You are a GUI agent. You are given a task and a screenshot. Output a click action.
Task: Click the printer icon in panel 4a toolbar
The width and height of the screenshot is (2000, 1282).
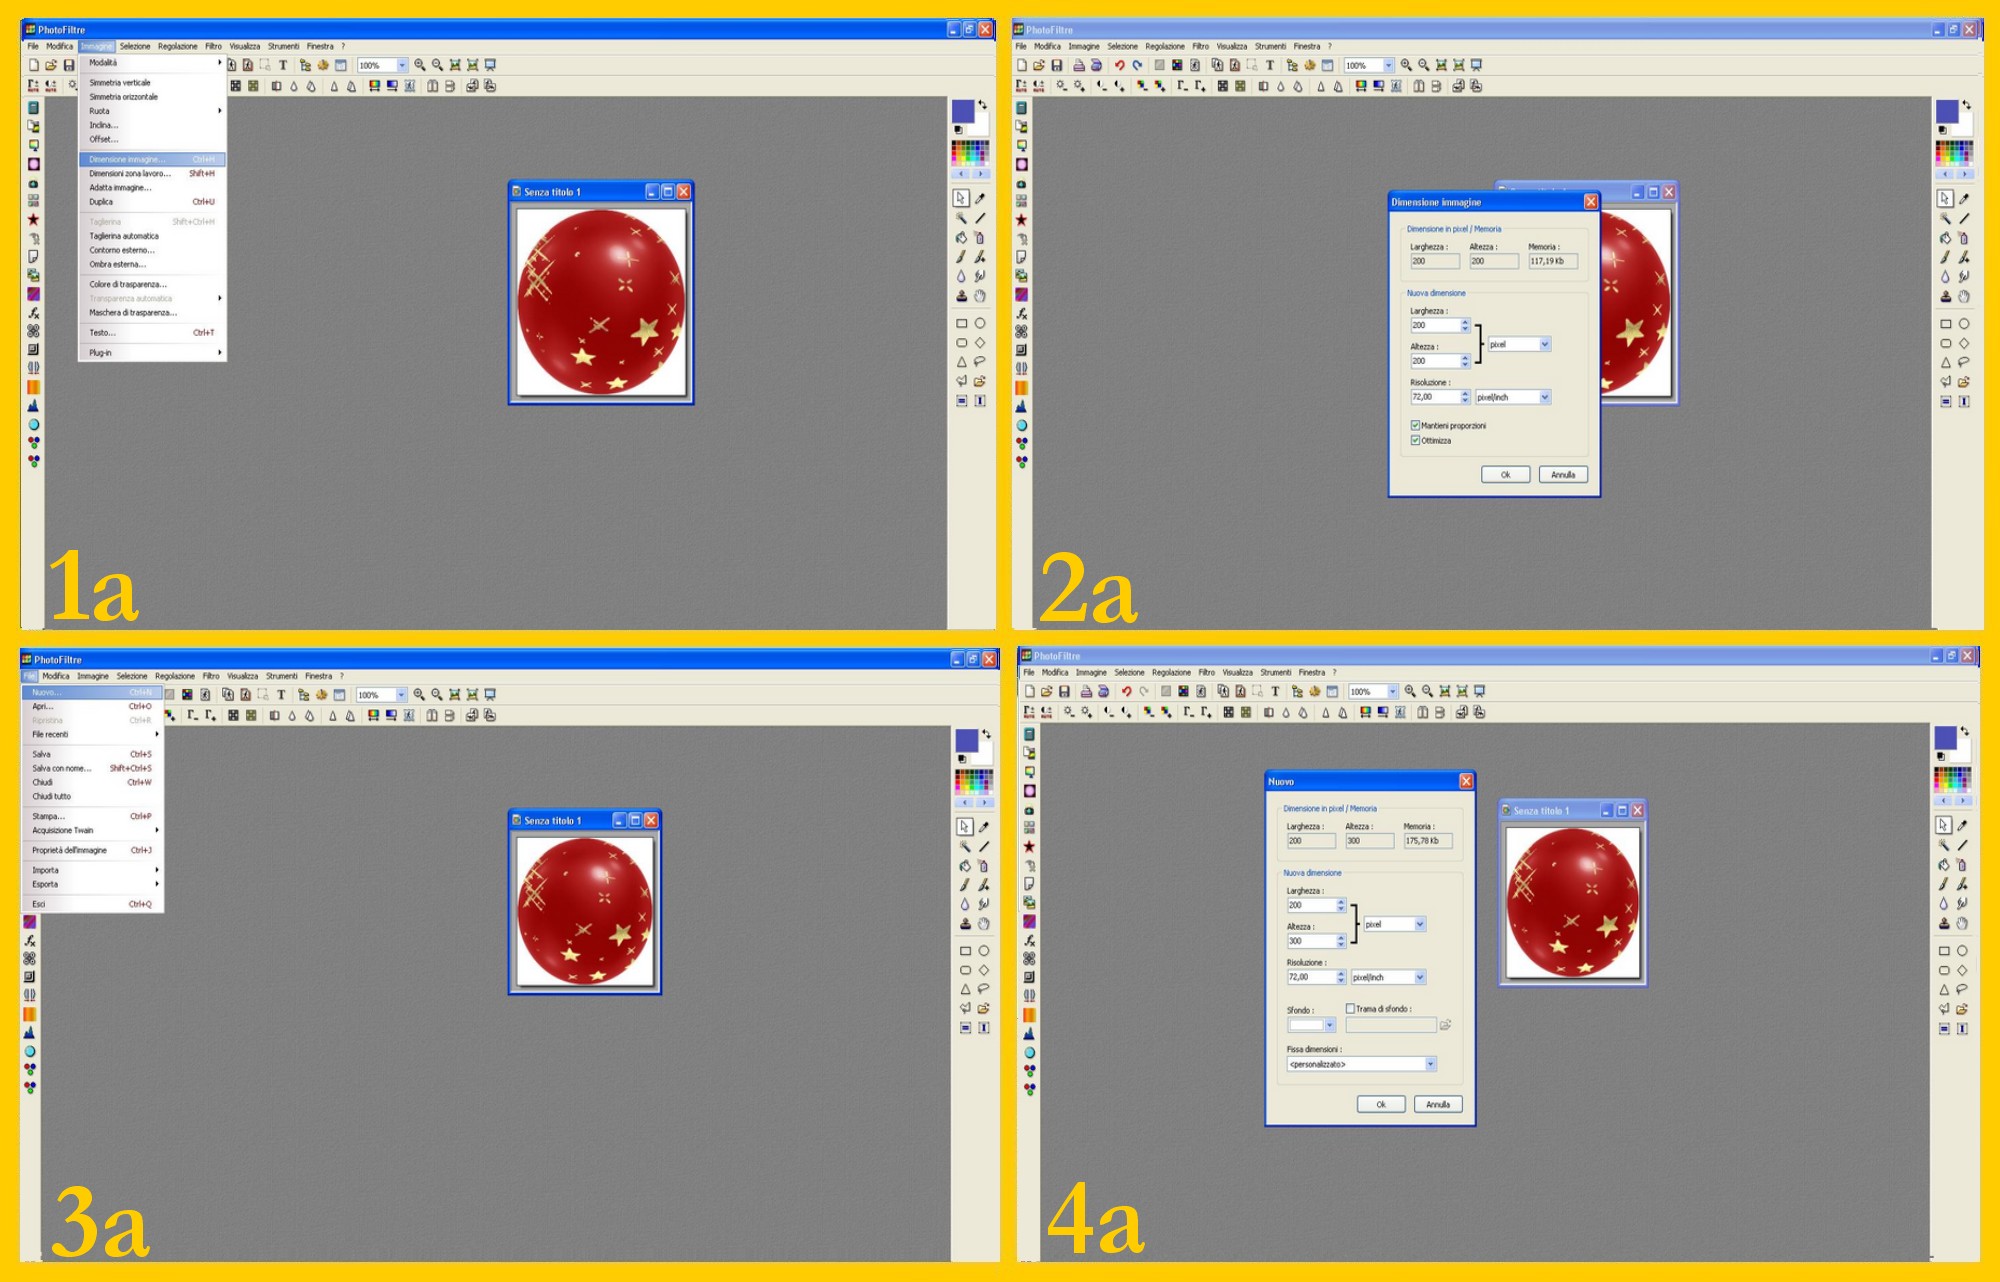1086,691
